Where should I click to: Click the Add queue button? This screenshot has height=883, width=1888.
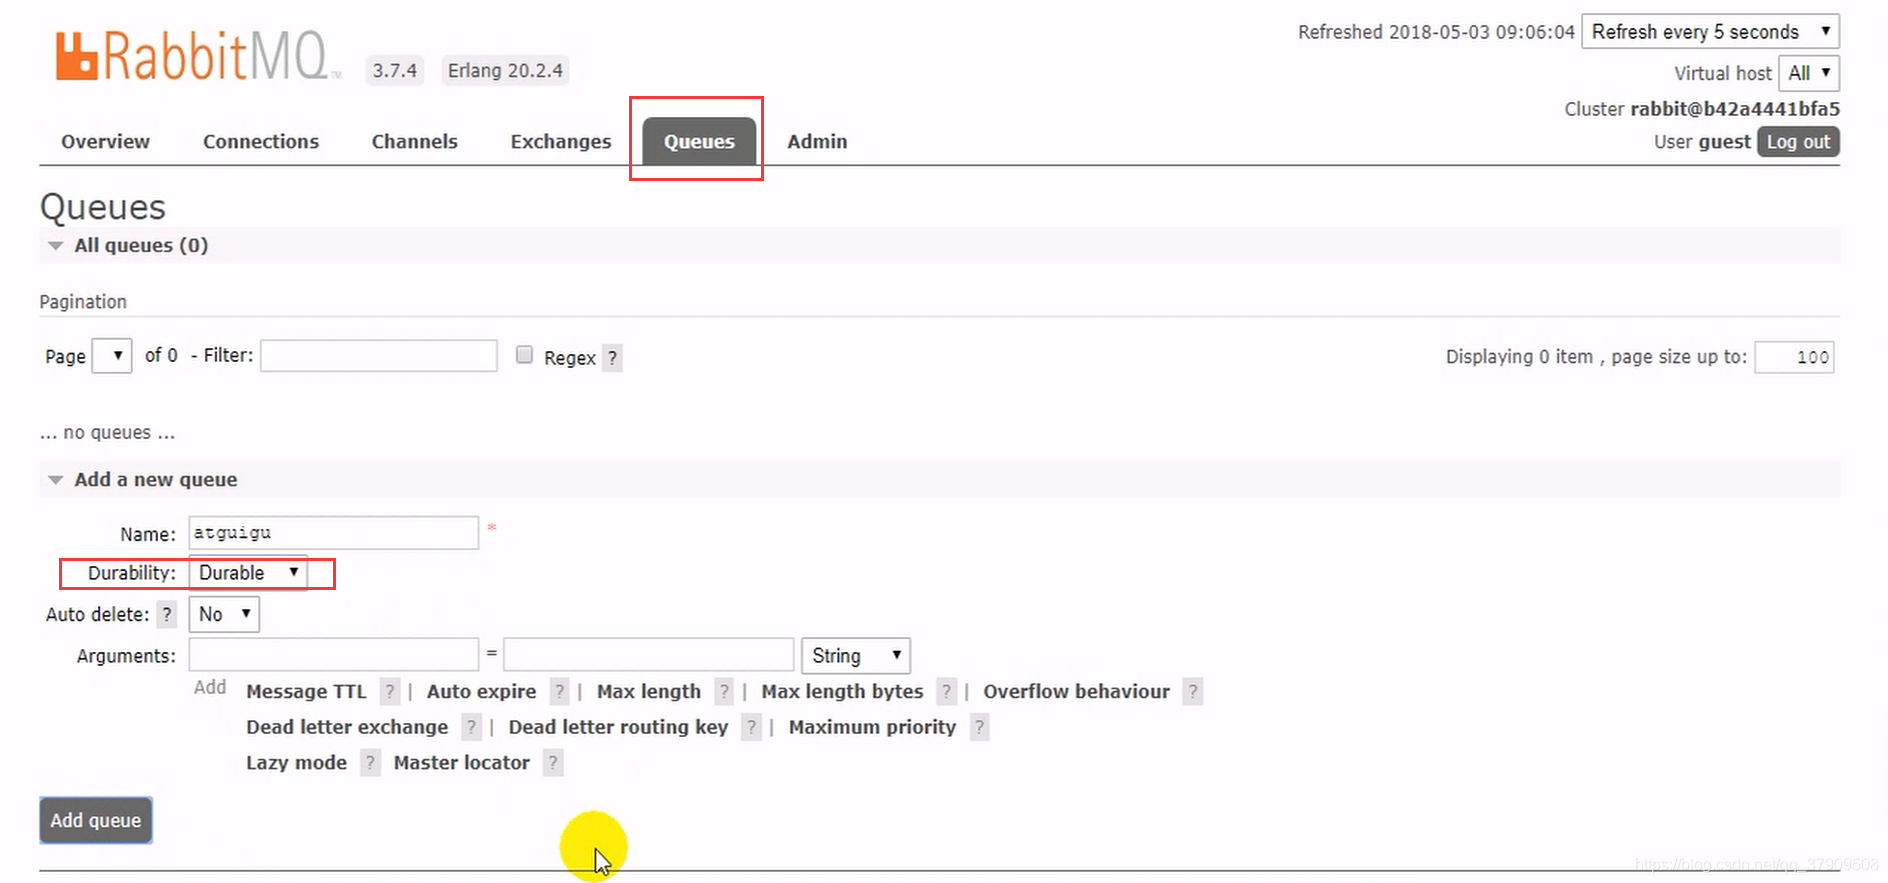coord(96,820)
